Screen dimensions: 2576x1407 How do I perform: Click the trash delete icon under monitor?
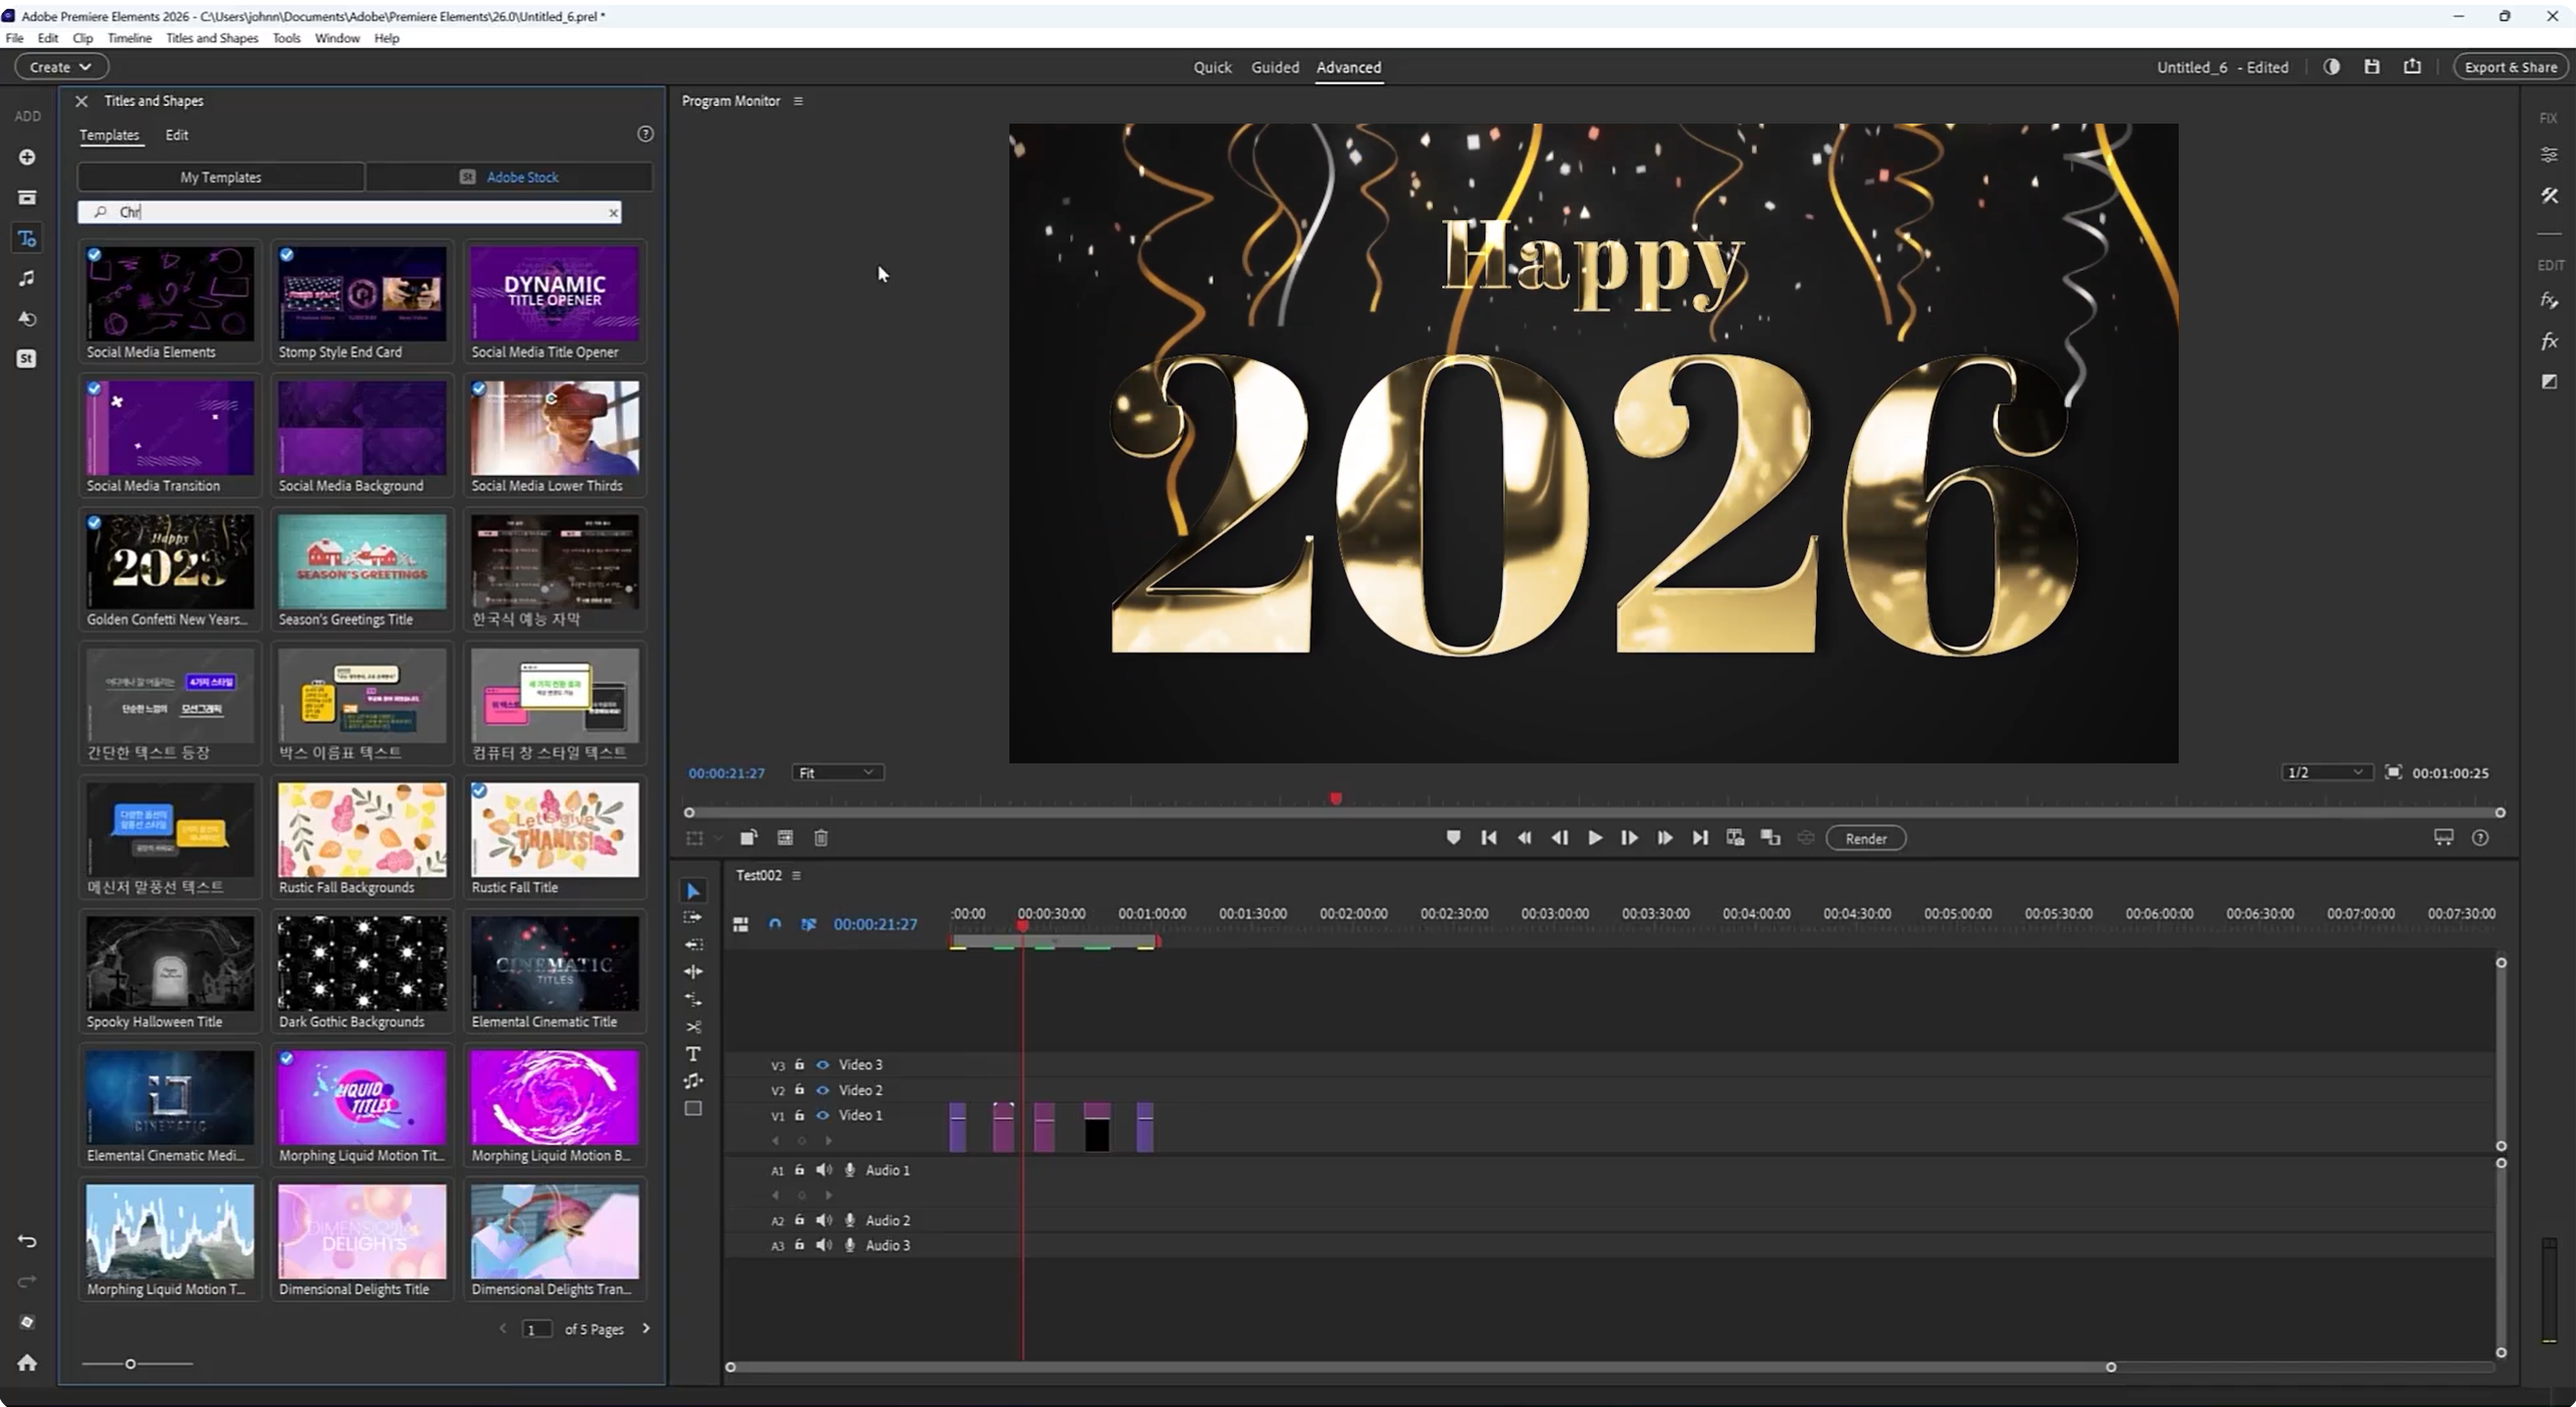(821, 838)
